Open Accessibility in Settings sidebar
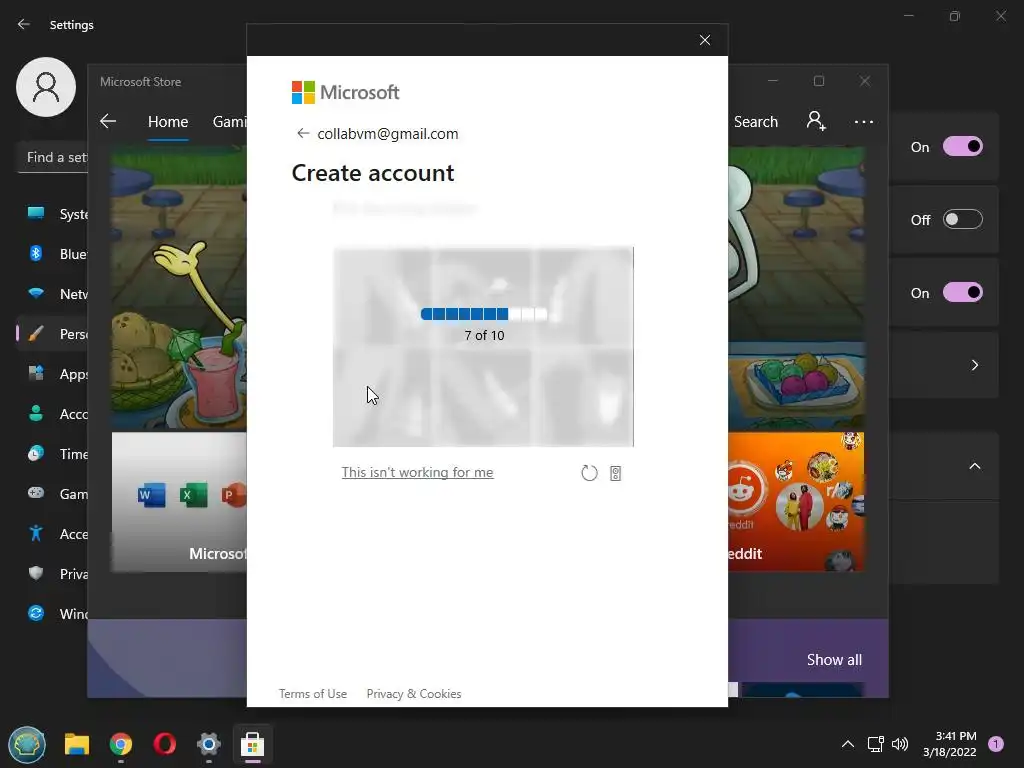The height and width of the screenshot is (768, 1024). (52, 534)
